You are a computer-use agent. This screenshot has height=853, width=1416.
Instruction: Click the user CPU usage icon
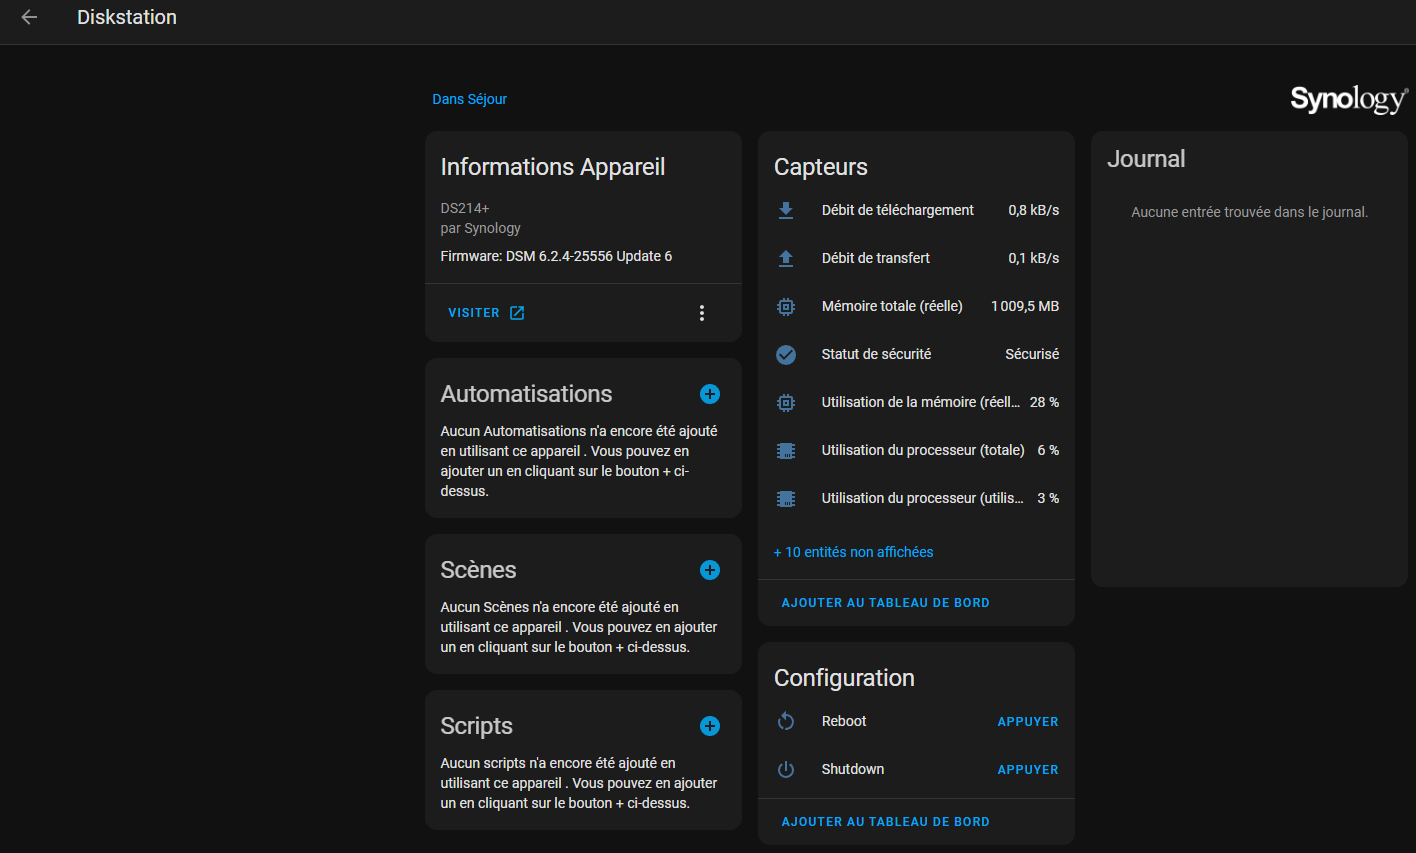(786, 498)
